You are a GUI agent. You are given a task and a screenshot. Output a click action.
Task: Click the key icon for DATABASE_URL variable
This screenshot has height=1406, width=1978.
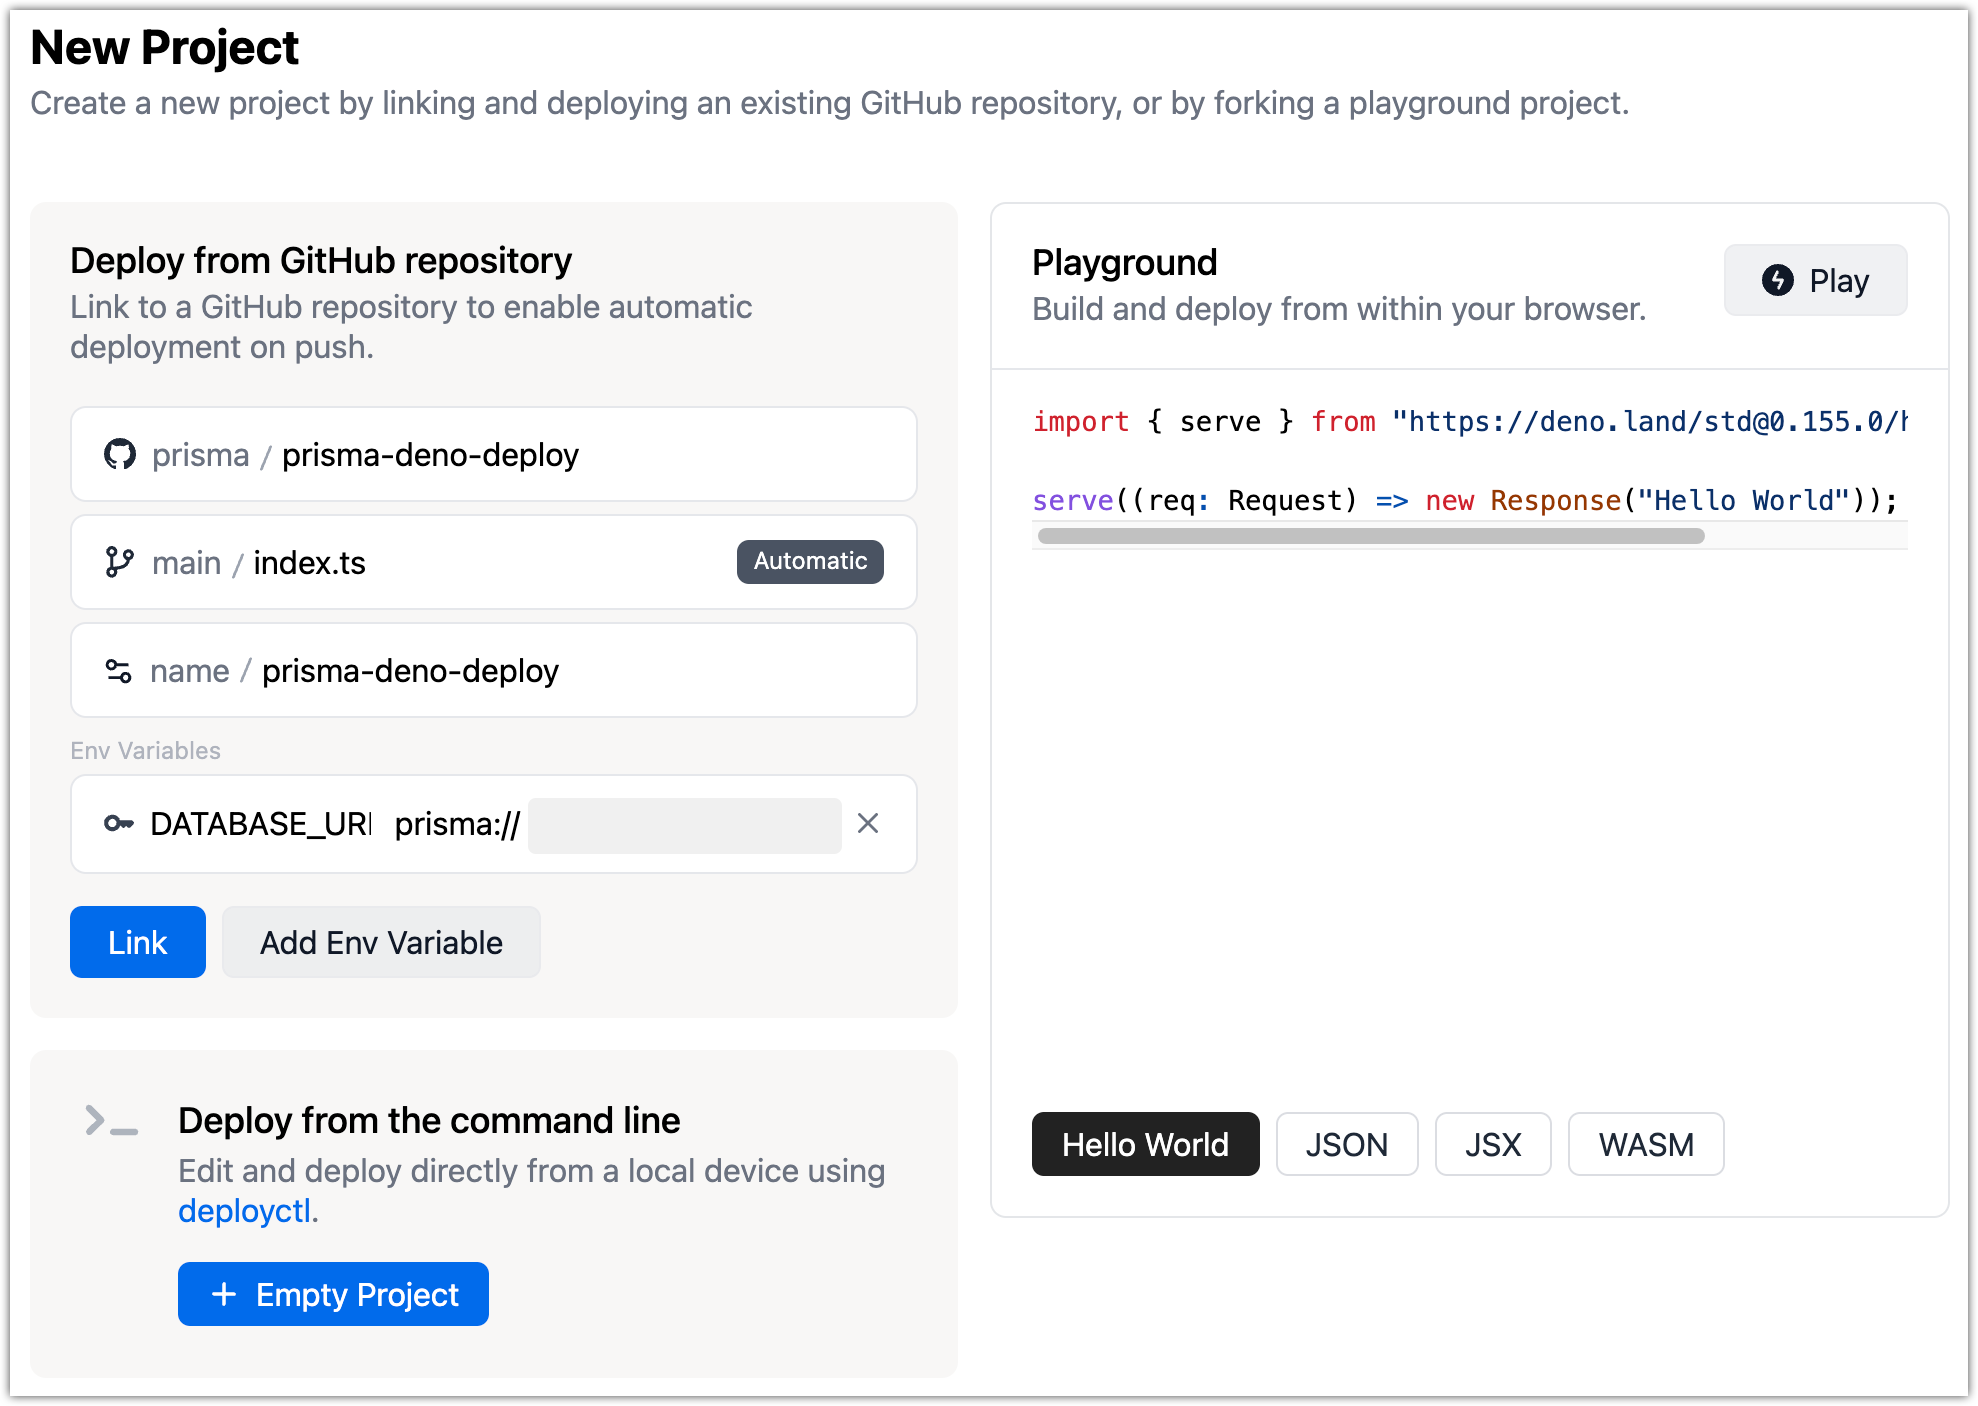(x=120, y=824)
